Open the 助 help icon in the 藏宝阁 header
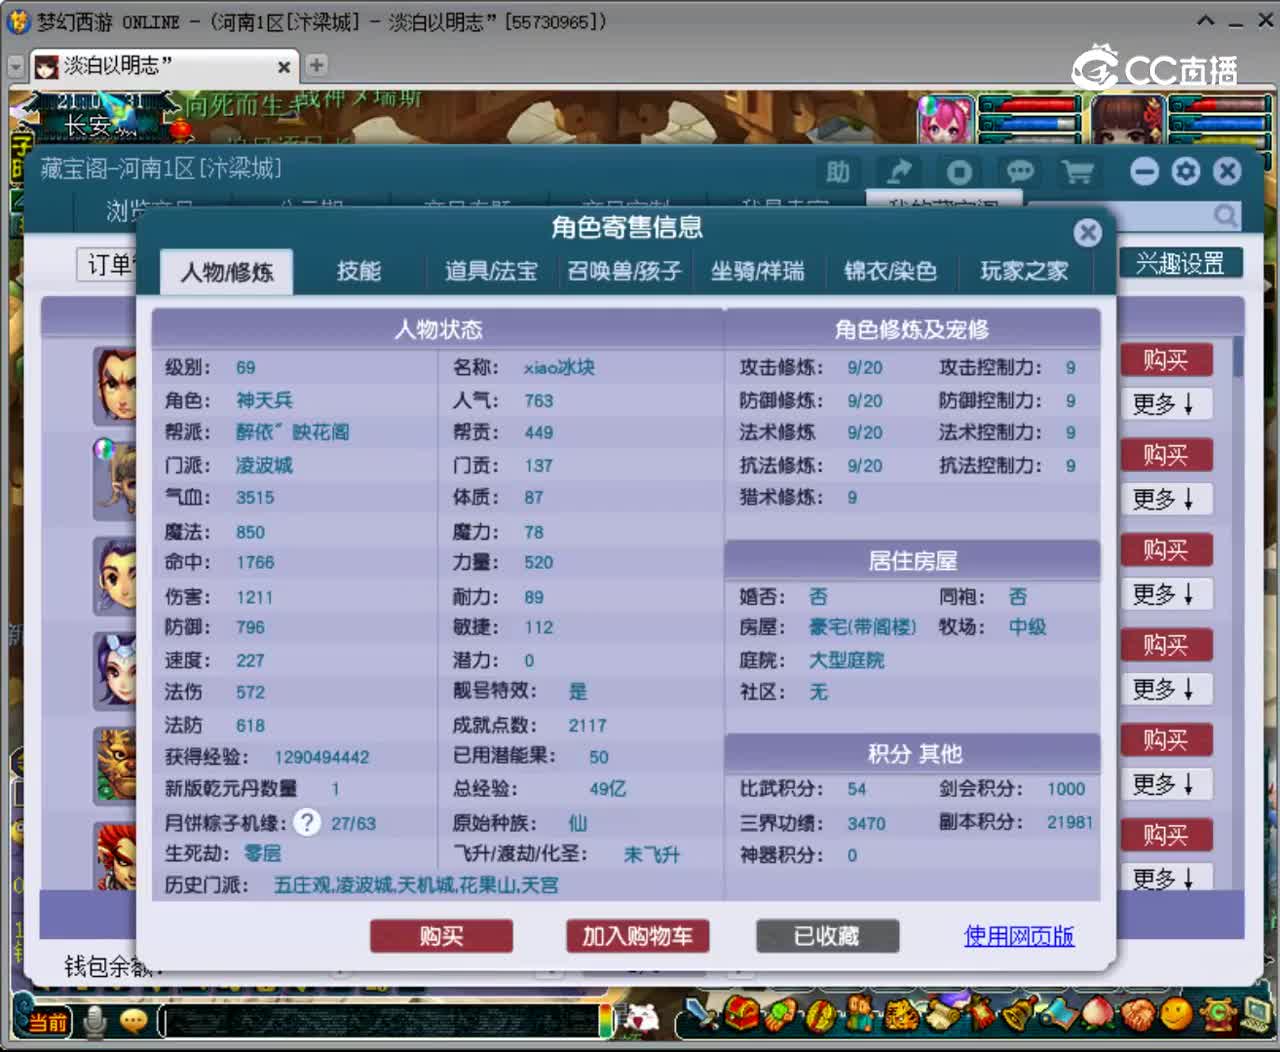 [x=838, y=172]
